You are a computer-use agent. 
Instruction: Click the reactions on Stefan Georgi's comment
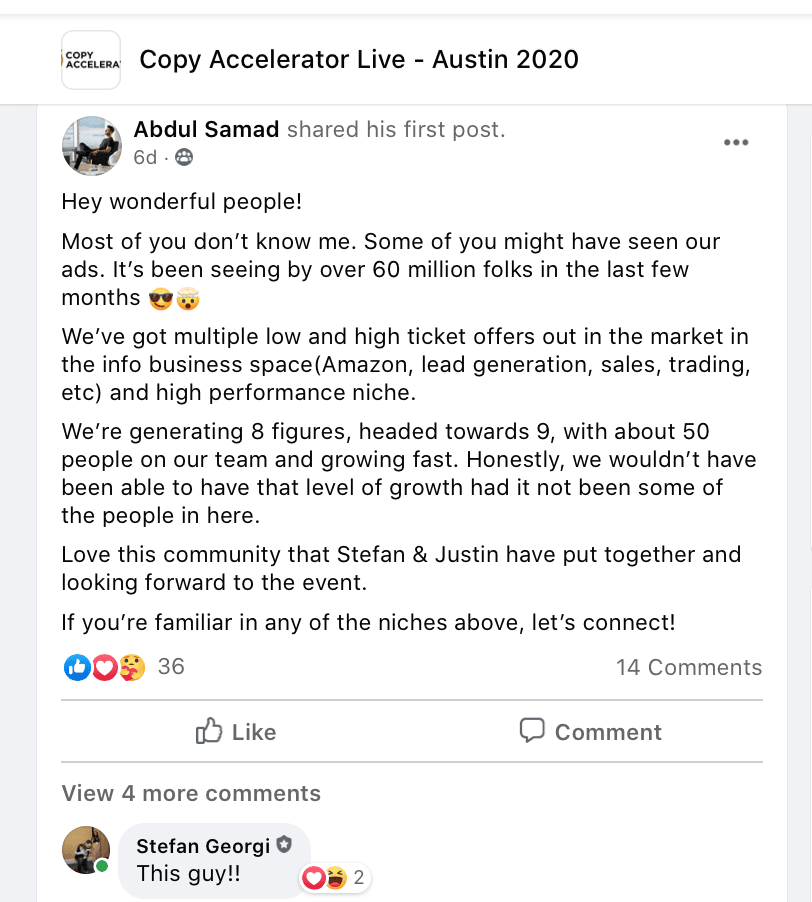point(335,879)
